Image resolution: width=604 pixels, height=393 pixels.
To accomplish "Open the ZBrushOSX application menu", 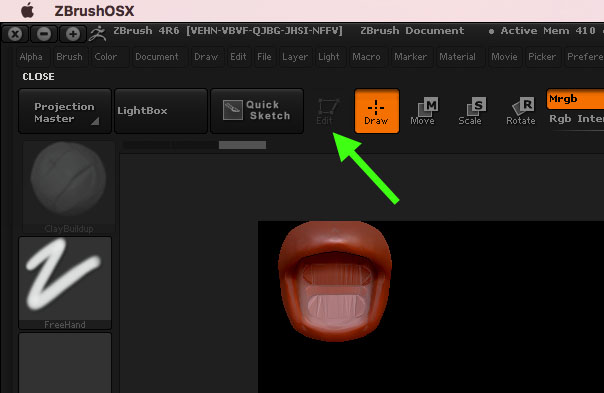I will pyautogui.click(x=94, y=11).
